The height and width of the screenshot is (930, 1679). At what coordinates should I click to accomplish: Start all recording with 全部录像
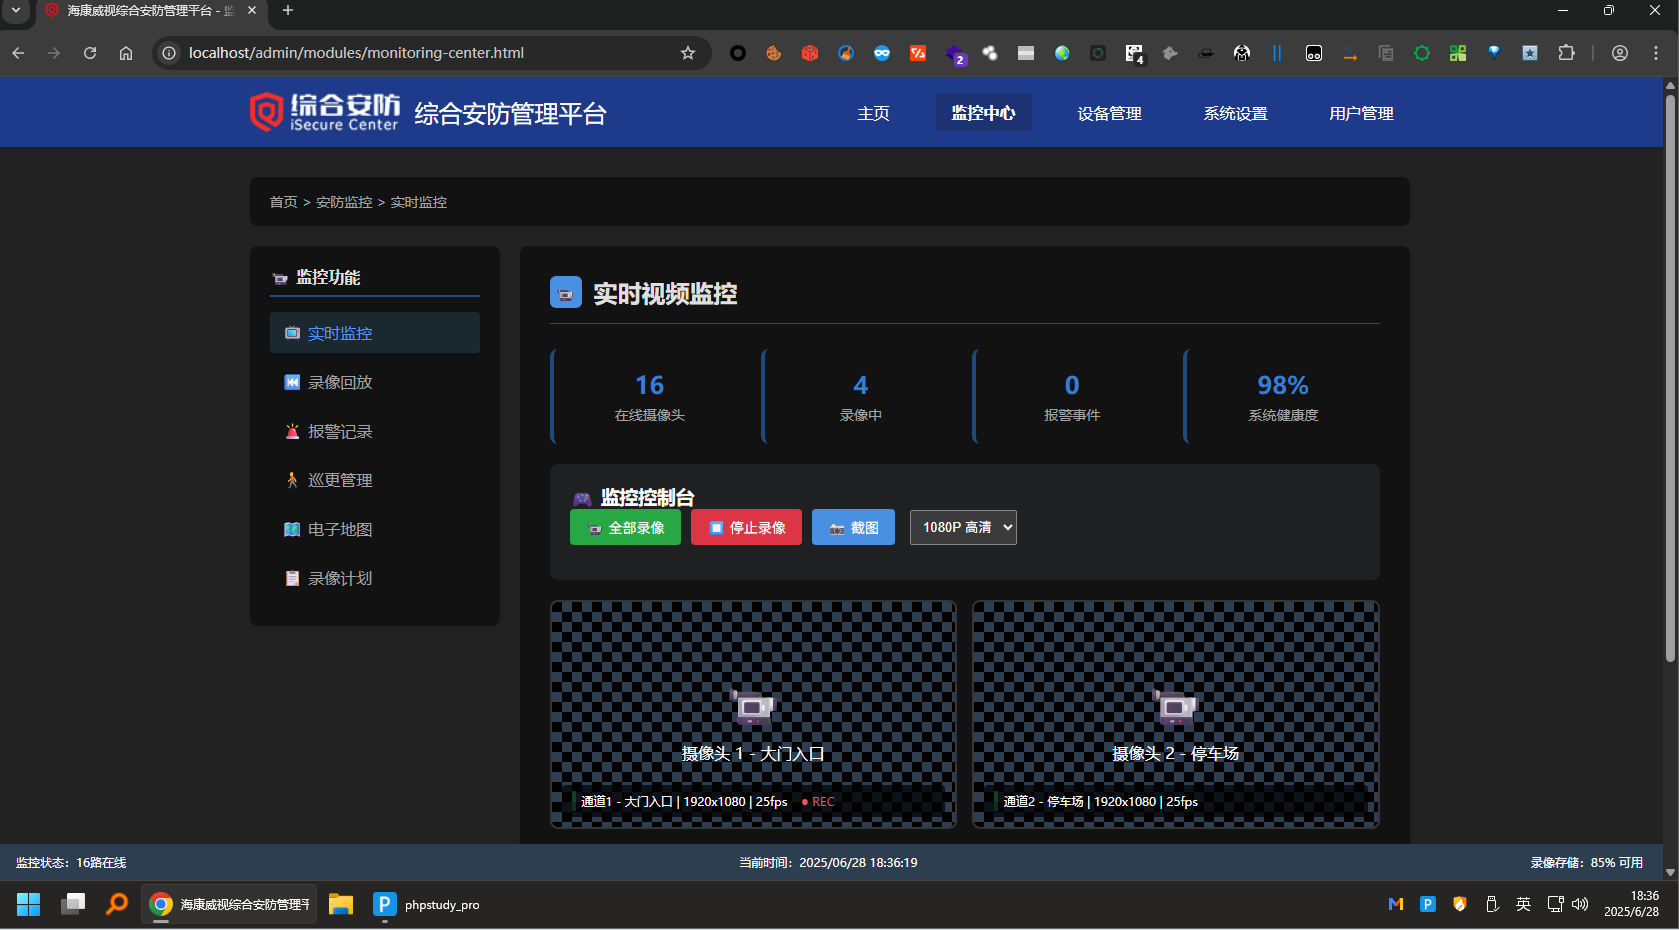625,527
